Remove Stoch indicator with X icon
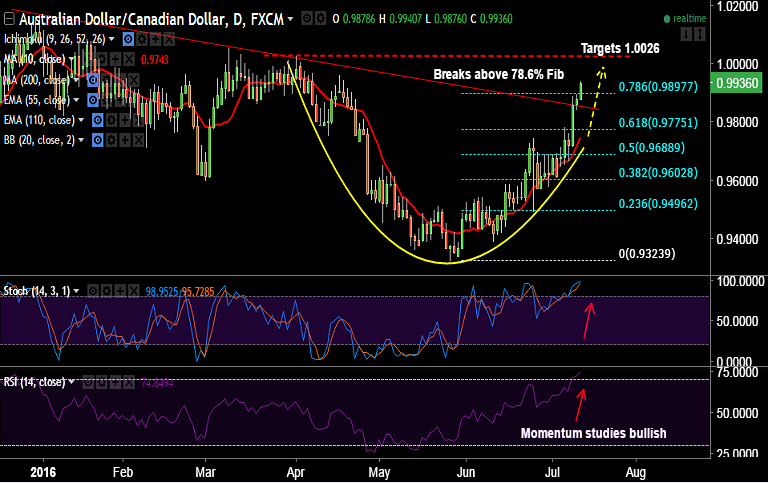This screenshot has width=768, height=483. (x=133, y=291)
